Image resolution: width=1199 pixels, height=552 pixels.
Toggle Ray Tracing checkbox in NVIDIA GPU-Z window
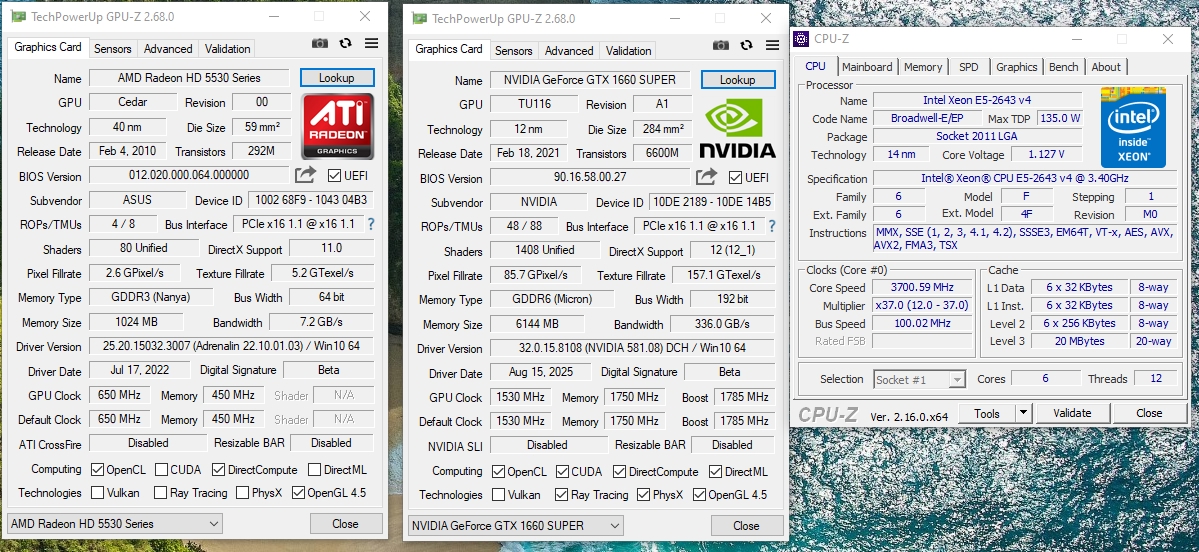click(561, 495)
